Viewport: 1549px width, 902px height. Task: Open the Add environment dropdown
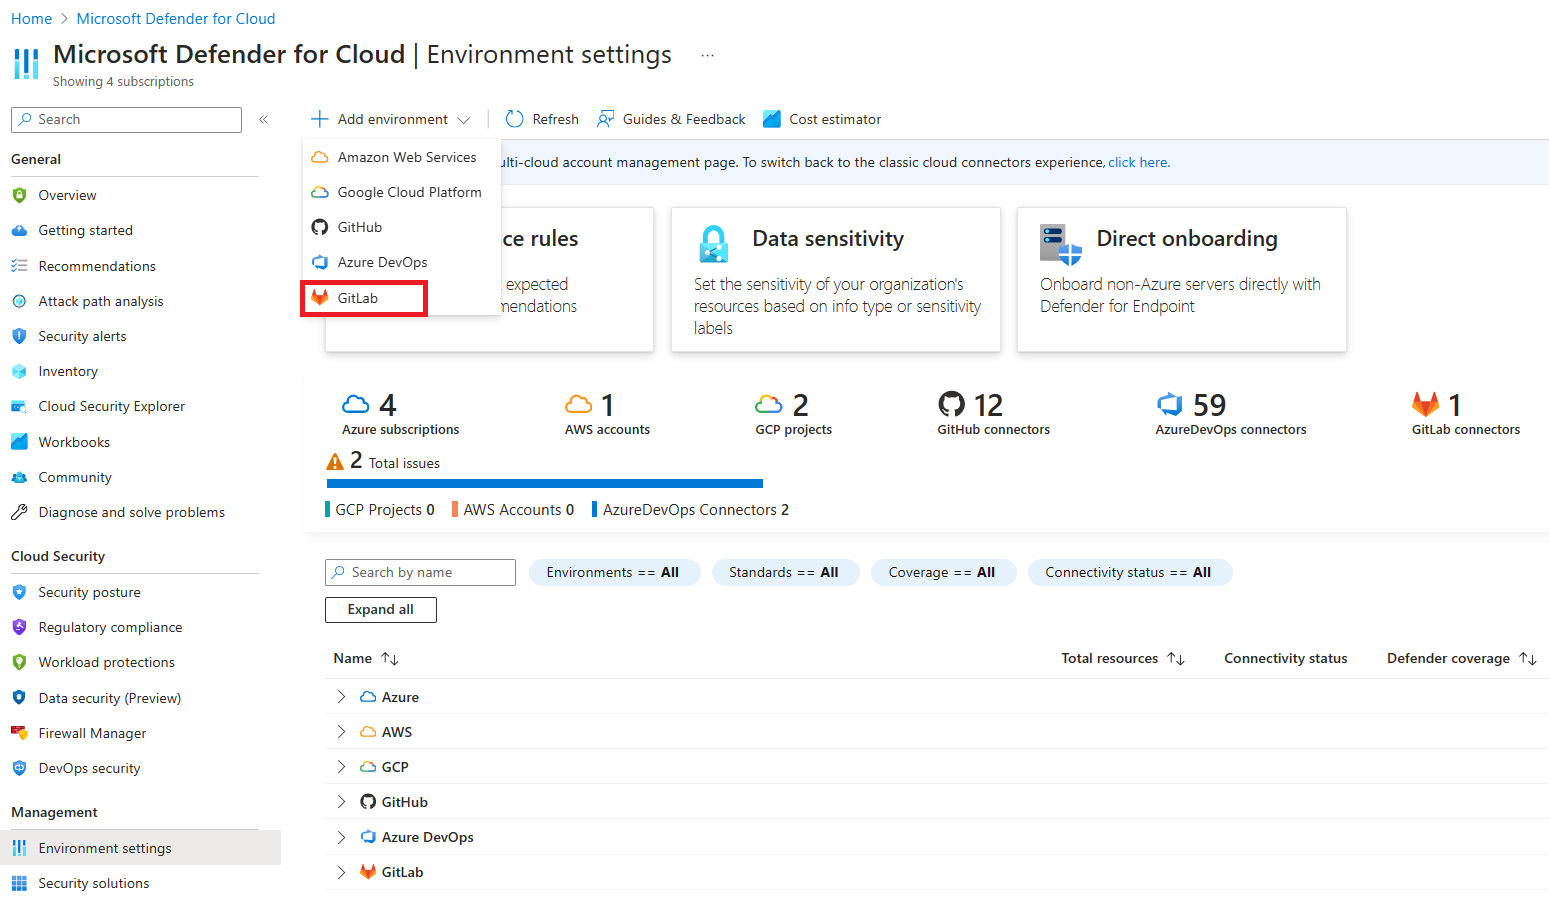(x=390, y=119)
